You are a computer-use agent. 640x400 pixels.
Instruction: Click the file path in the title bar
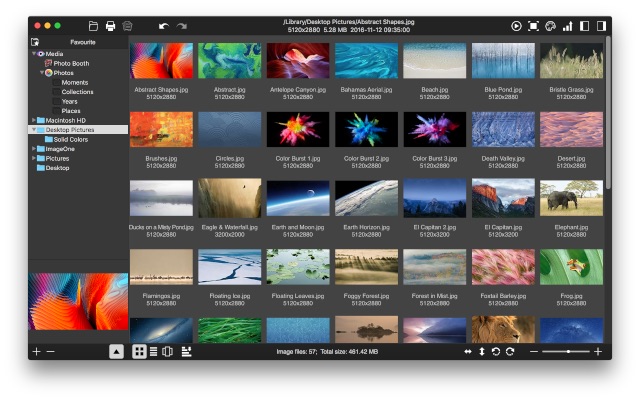pos(349,22)
